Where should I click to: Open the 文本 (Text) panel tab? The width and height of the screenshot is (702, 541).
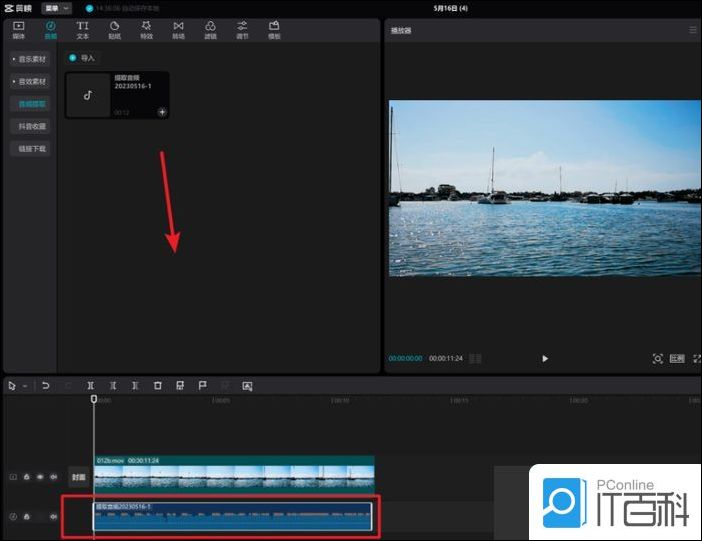[x=83, y=29]
